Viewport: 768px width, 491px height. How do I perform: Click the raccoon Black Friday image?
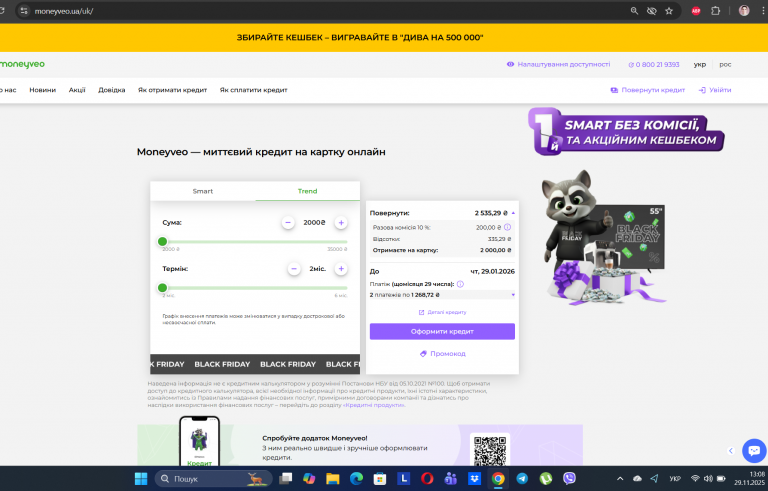pyautogui.click(x=604, y=238)
